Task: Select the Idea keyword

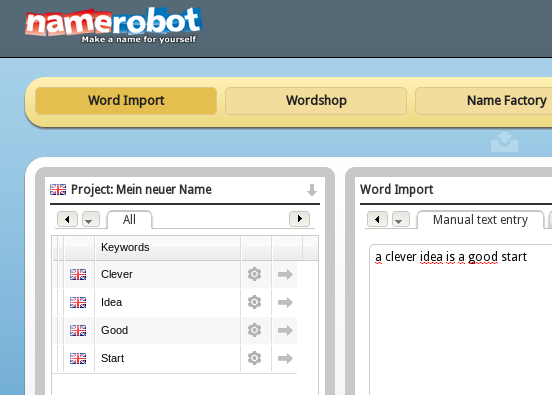Action: pyautogui.click(x=112, y=302)
